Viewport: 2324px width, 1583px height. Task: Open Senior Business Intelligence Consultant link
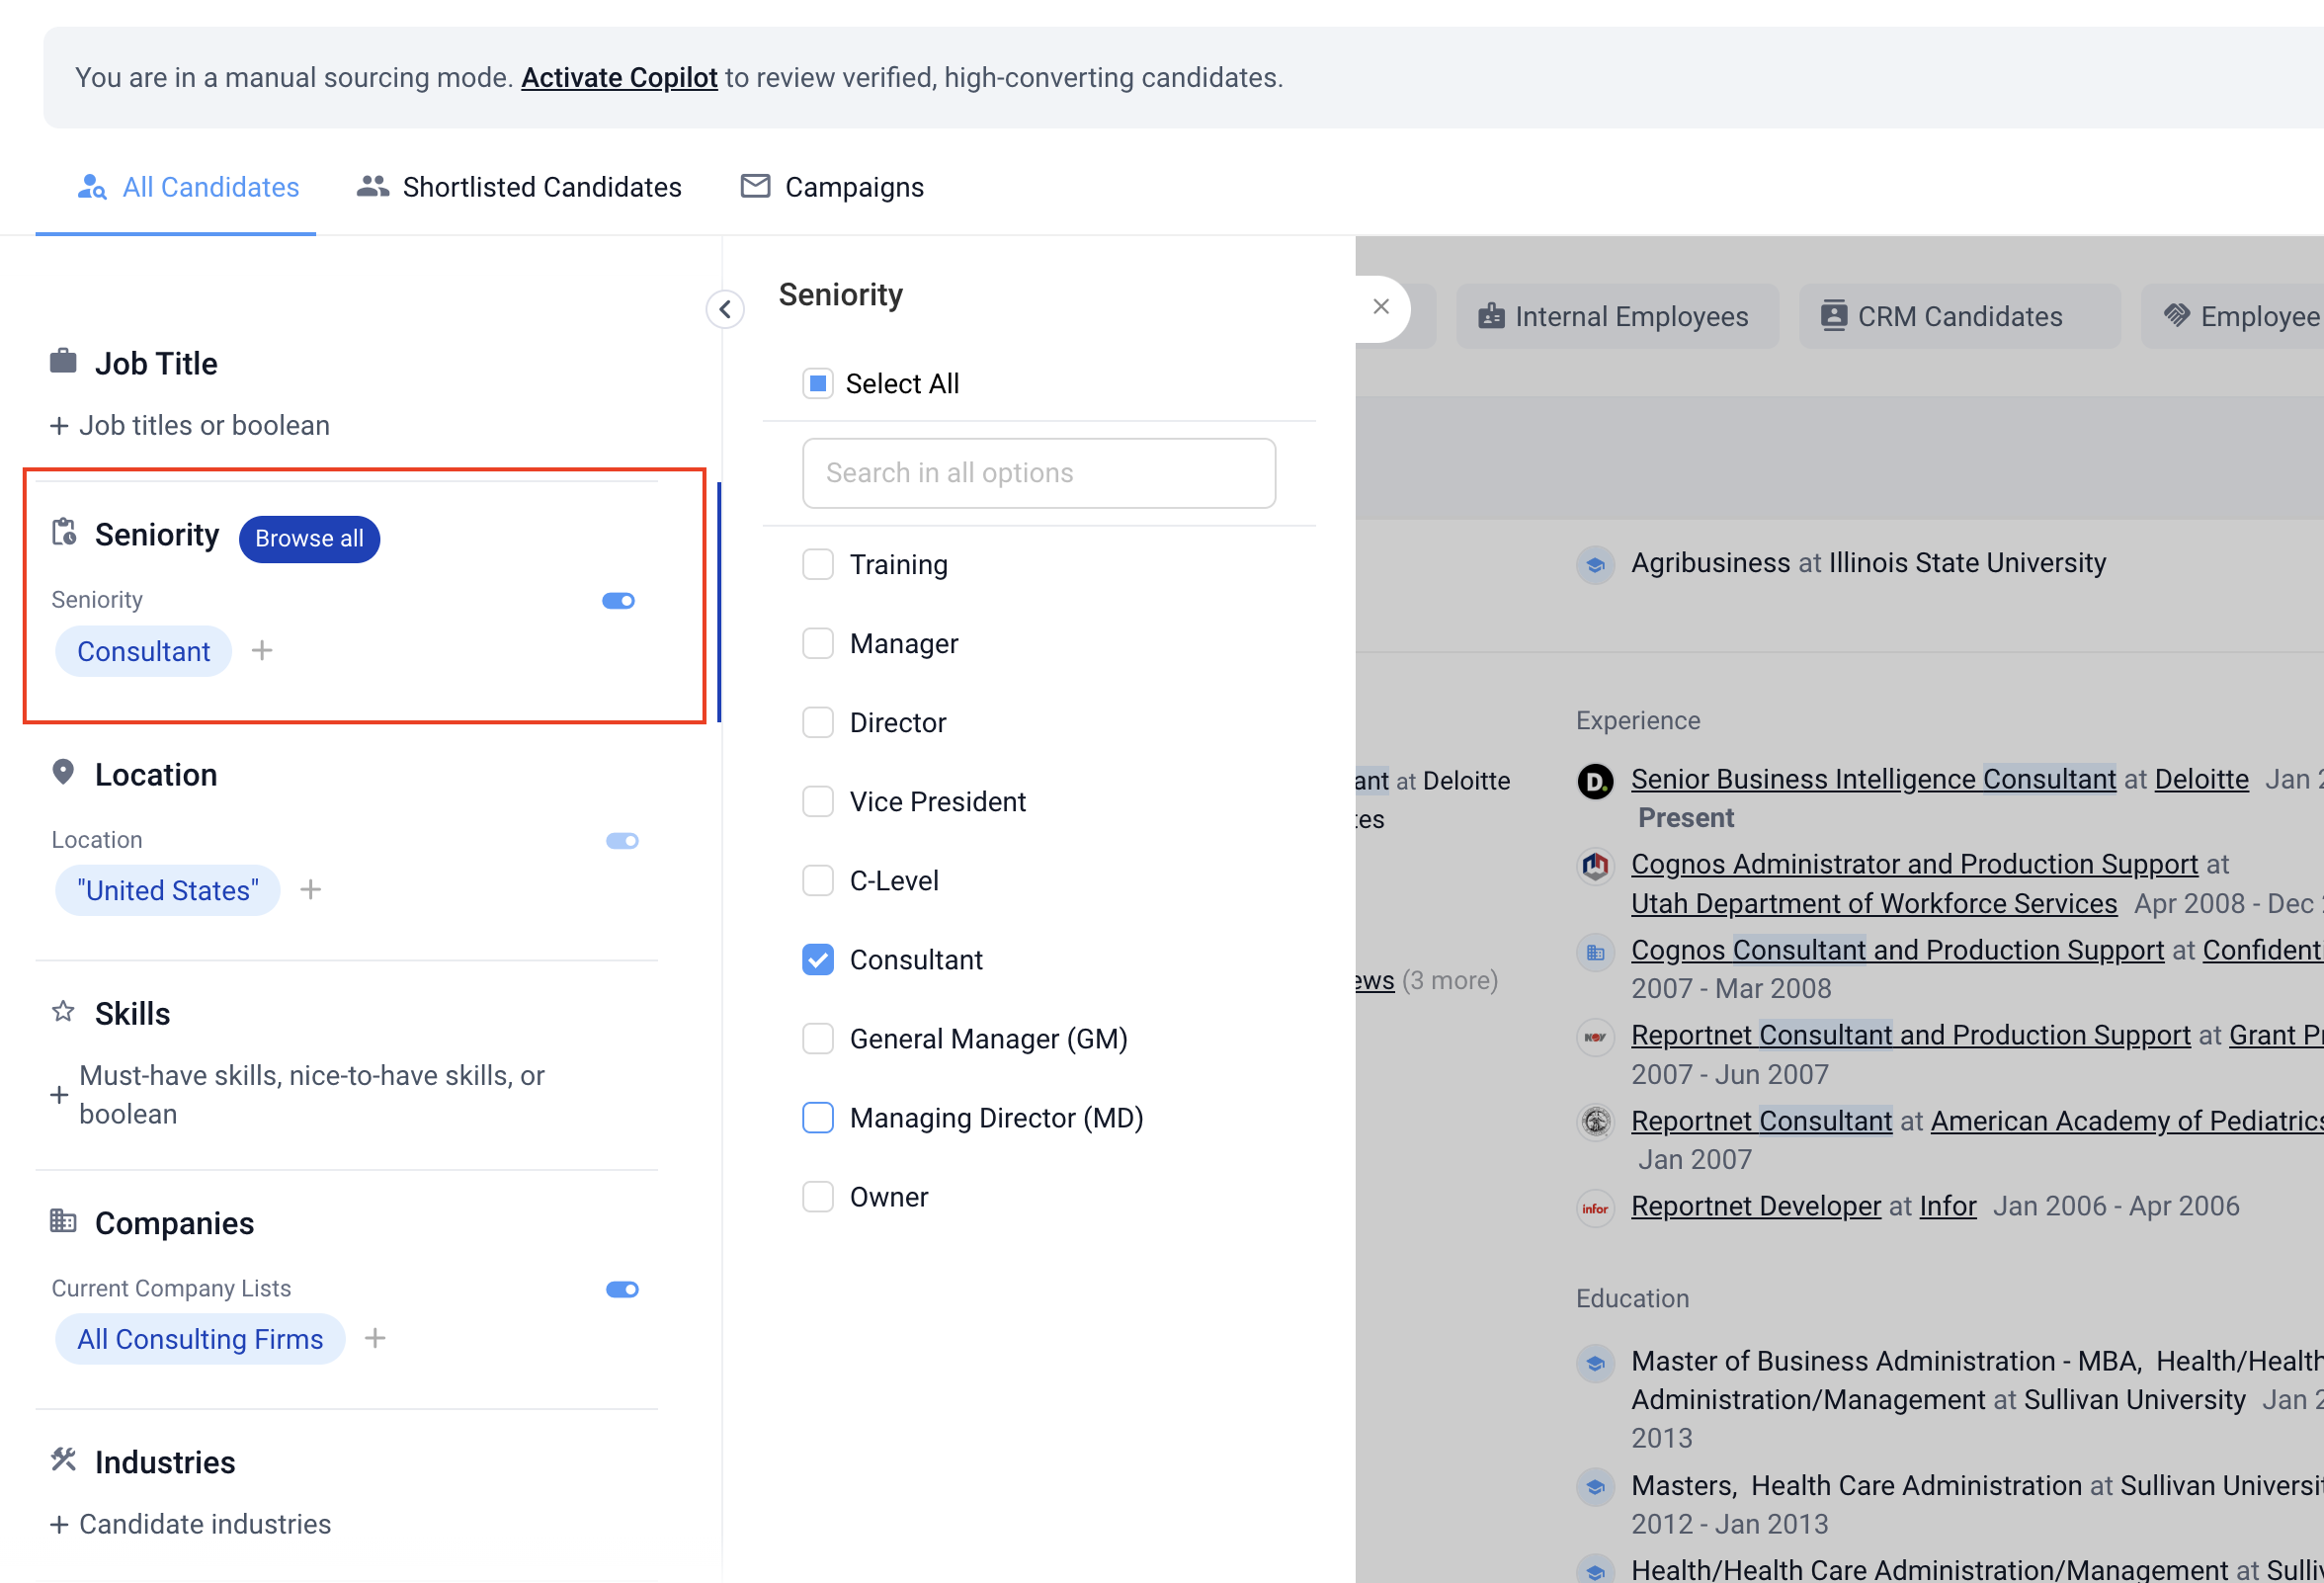(x=1873, y=780)
